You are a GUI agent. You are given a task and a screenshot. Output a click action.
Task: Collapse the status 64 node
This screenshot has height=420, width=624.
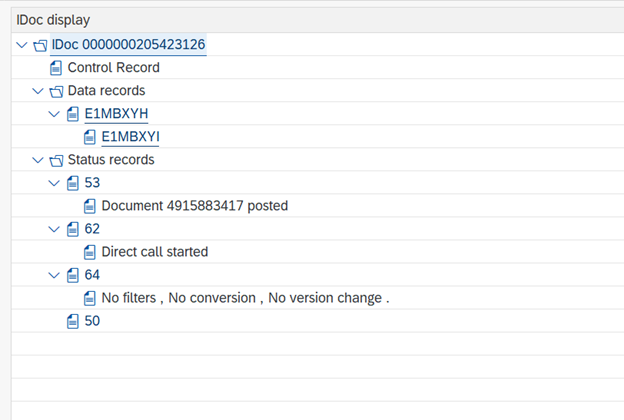tap(54, 275)
